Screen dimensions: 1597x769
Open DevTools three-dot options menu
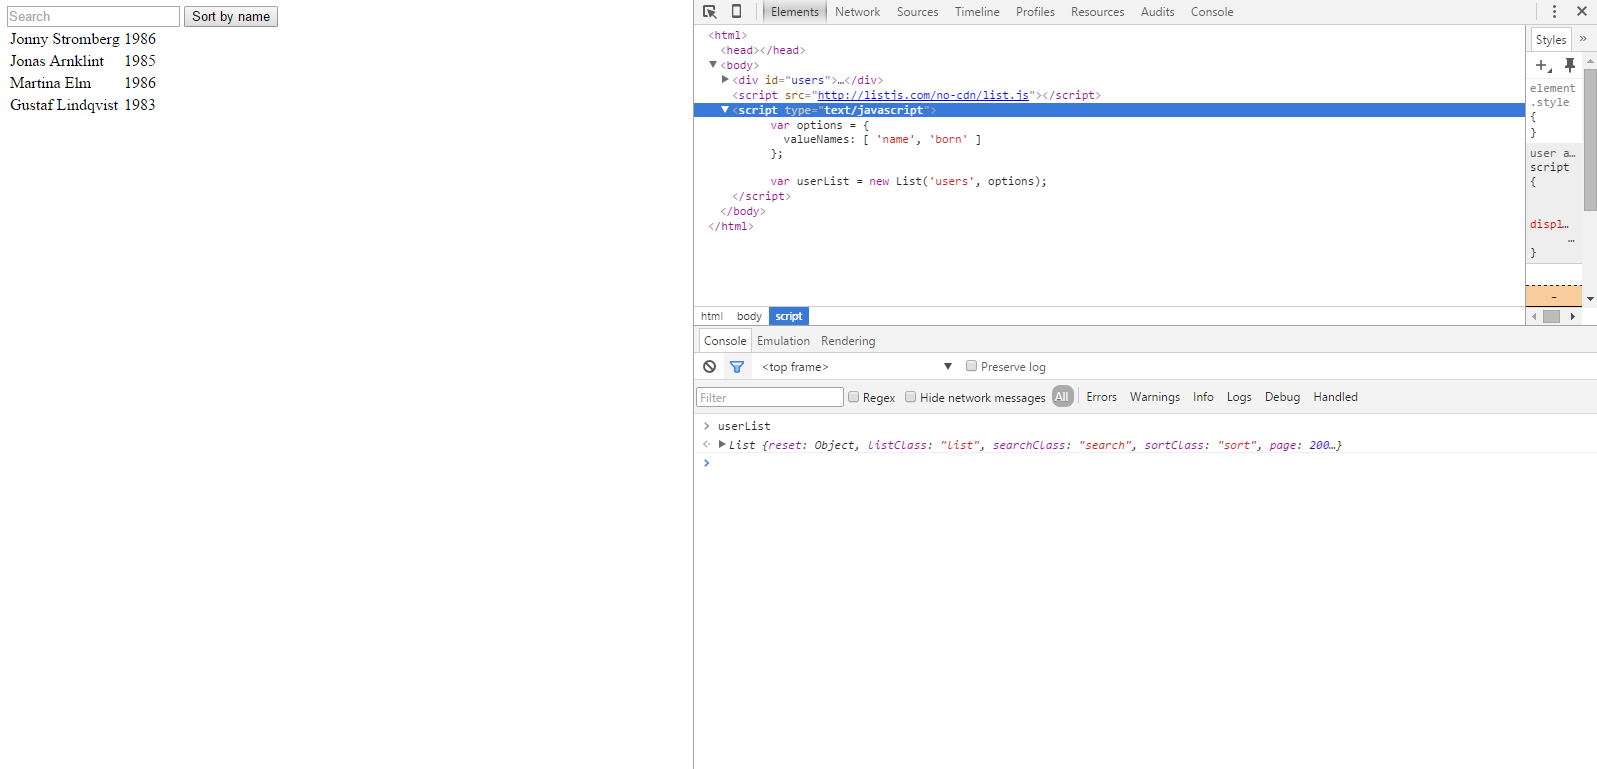[x=1554, y=12]
